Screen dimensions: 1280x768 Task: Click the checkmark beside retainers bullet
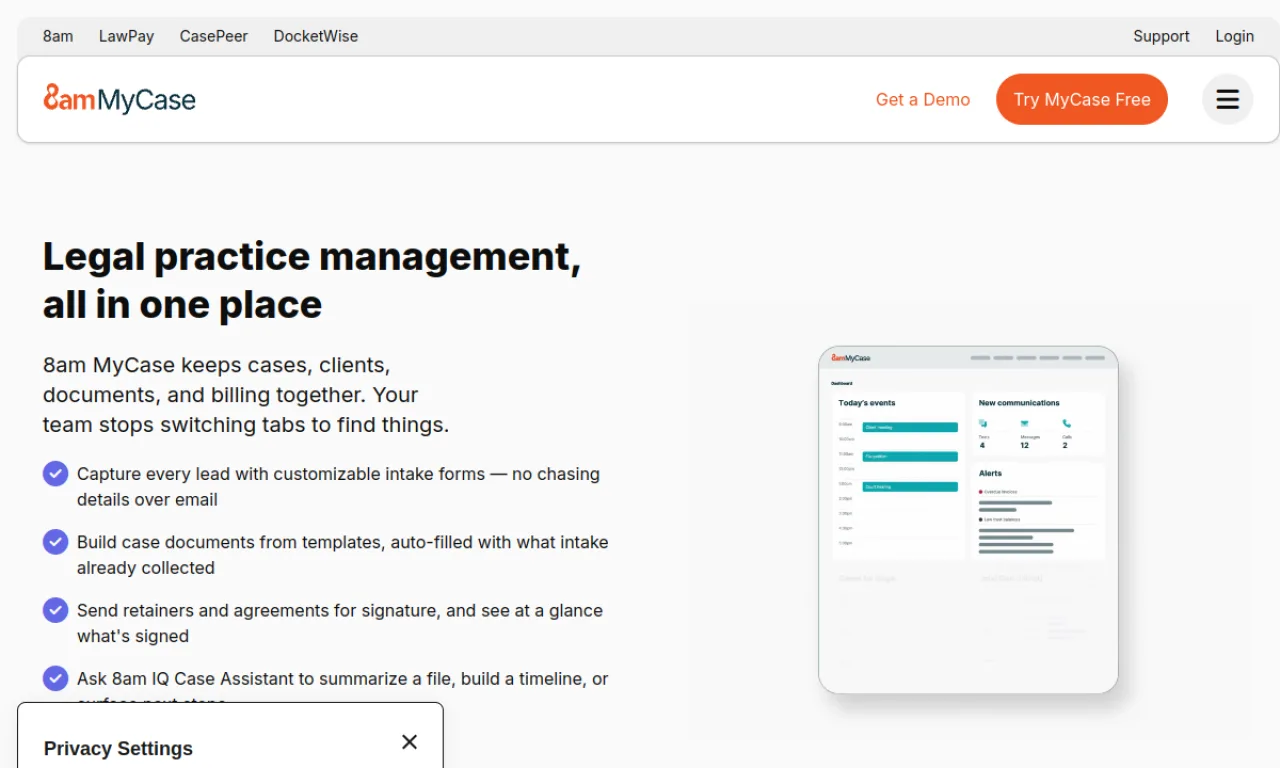tap(56, 610)
